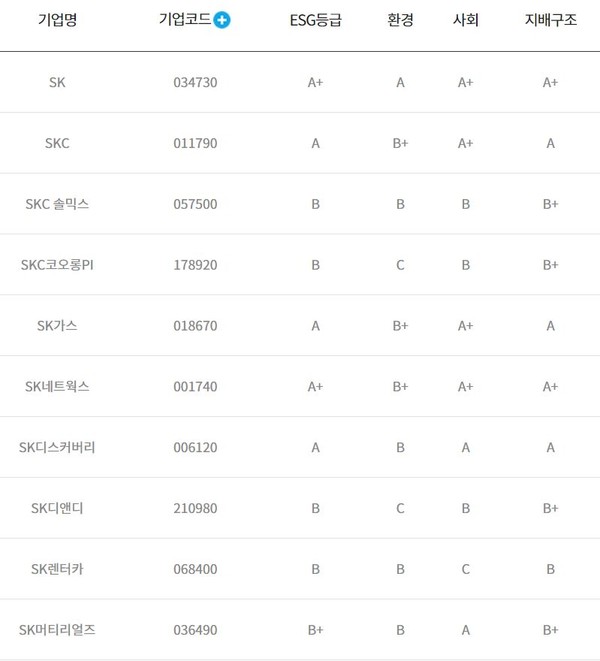
Task: Click the 환경 column header
Action: [400, 20]
